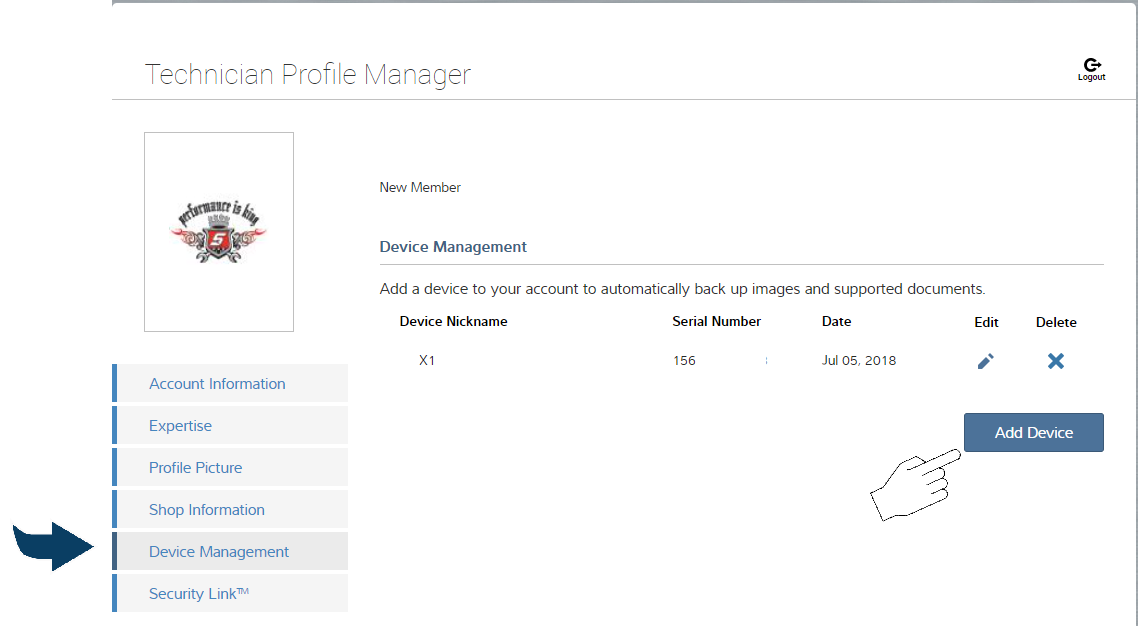Select Device Management in the sidebar
This screenshot has height=626, width=1138.
point(218,552)
